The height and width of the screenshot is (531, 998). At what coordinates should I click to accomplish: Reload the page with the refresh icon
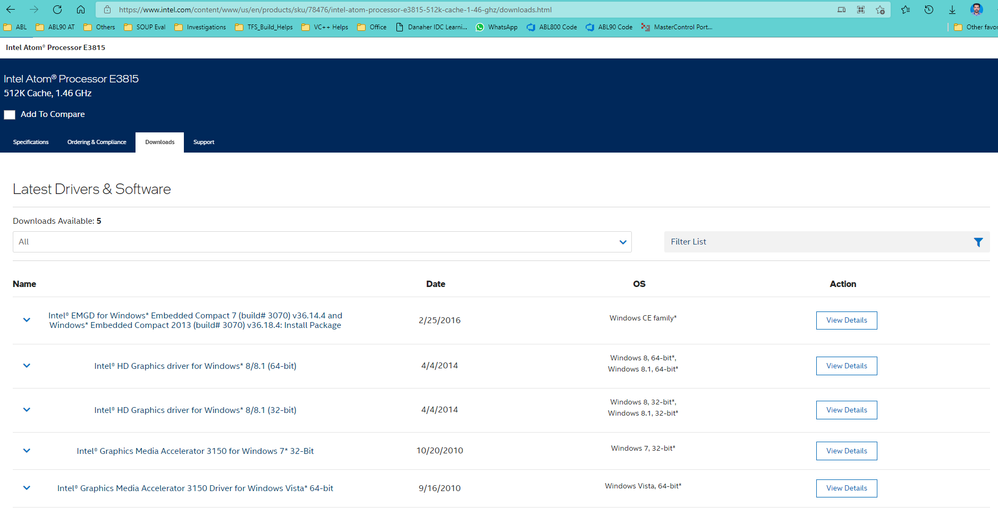57,9
